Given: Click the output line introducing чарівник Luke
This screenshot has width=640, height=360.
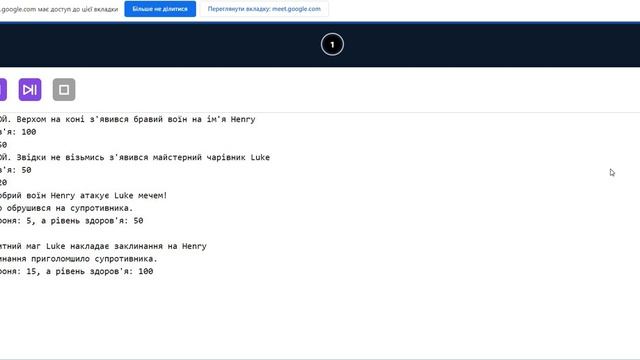Looking at the screenshot, I should (135, 157).
